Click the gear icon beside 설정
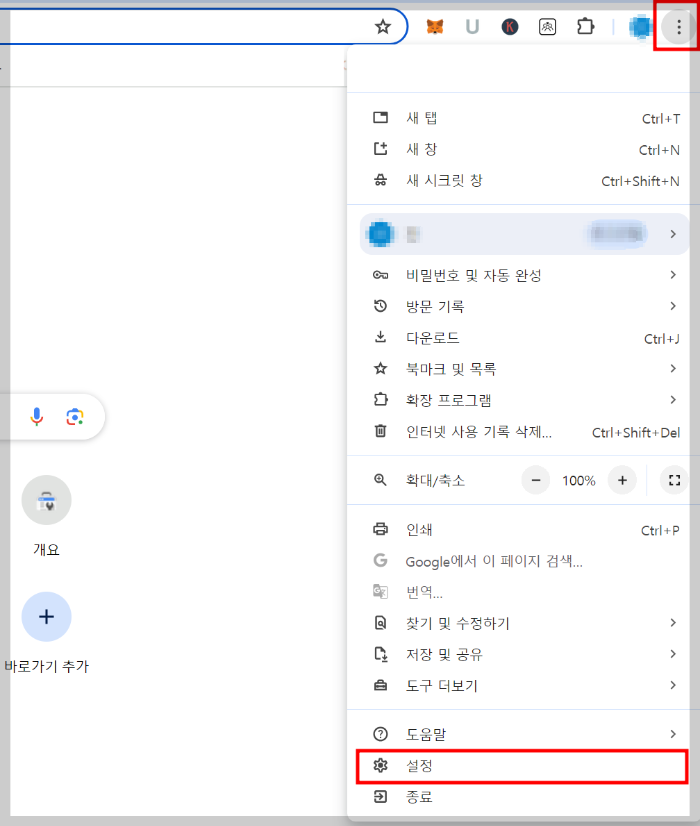This screenshot has width=700, height=826. 380,765
